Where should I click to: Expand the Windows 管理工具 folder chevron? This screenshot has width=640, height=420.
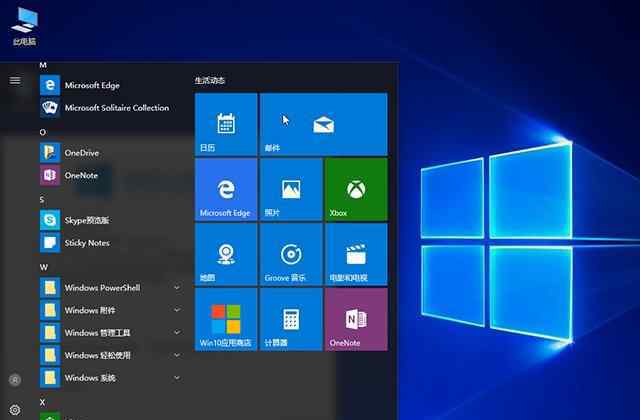[177, 333]
